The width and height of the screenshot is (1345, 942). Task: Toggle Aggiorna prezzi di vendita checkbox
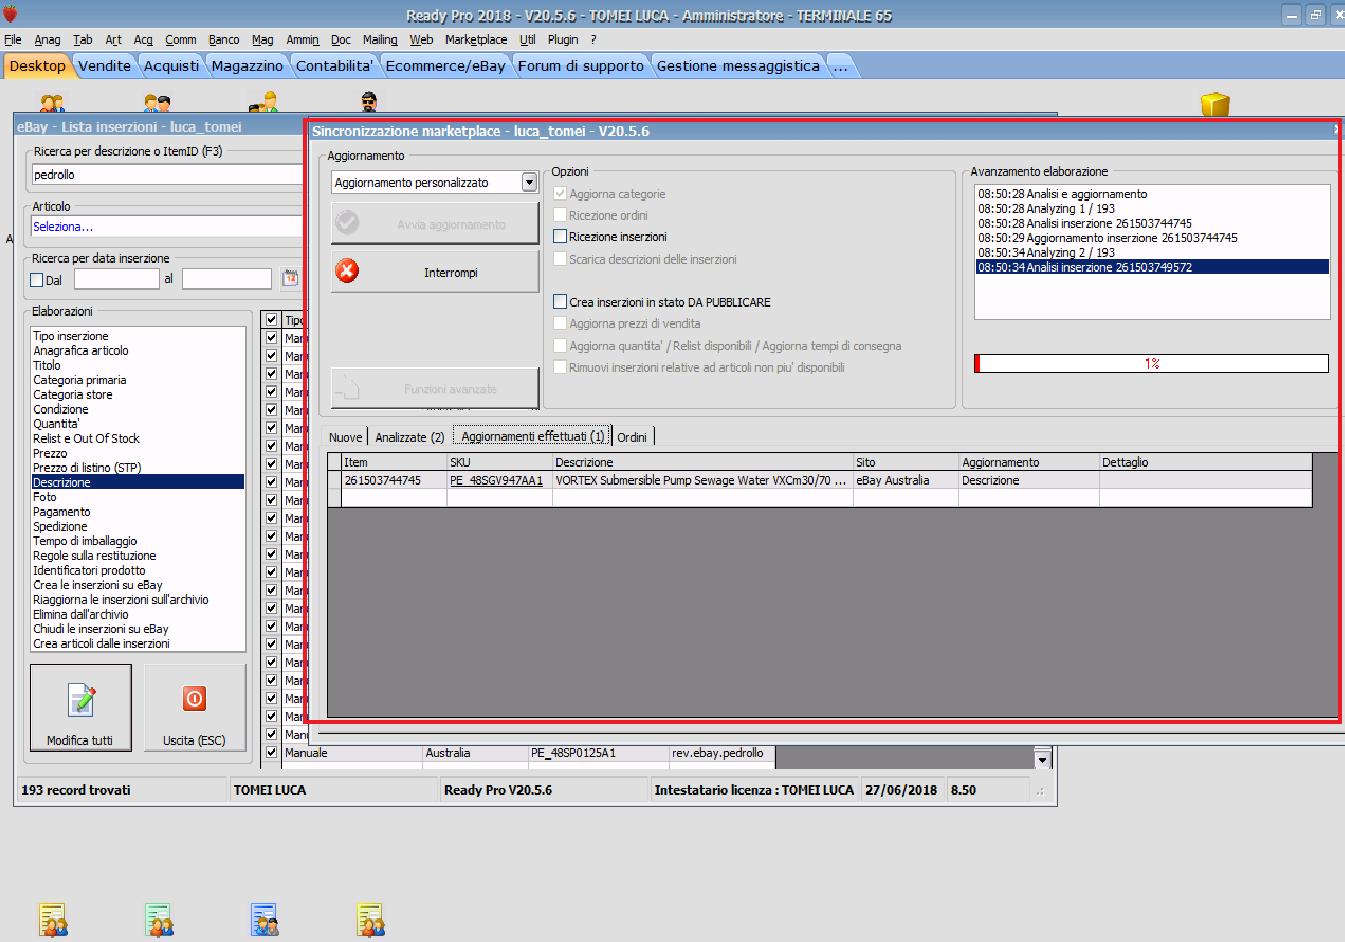560,324
